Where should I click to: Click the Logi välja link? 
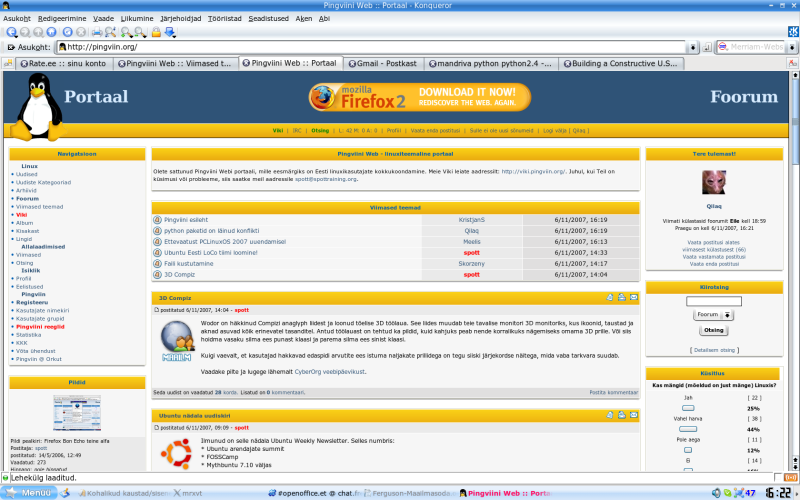pos(566,131)
